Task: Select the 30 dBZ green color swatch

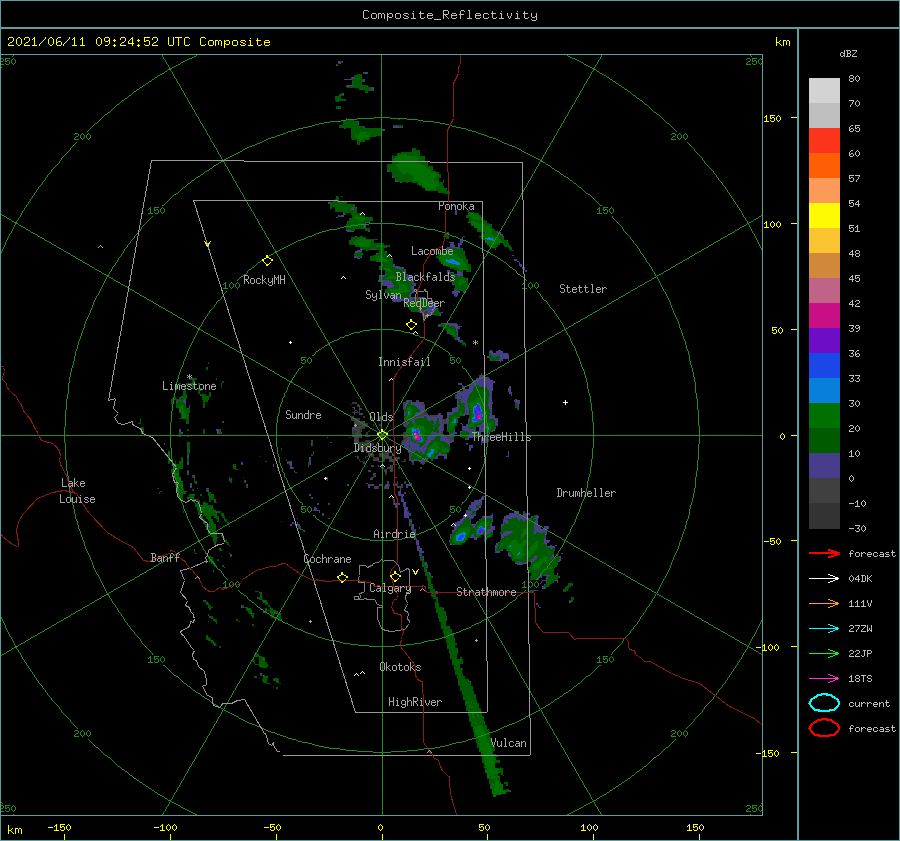Action: (824, 415)
